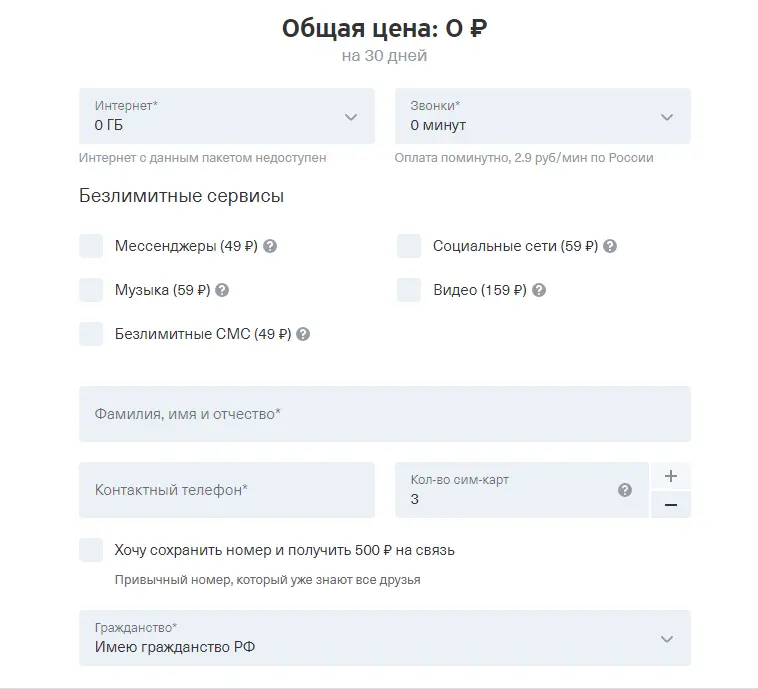
Task: Focus the Фамилия, имя и отчество field
Action: tap(385, 414)
